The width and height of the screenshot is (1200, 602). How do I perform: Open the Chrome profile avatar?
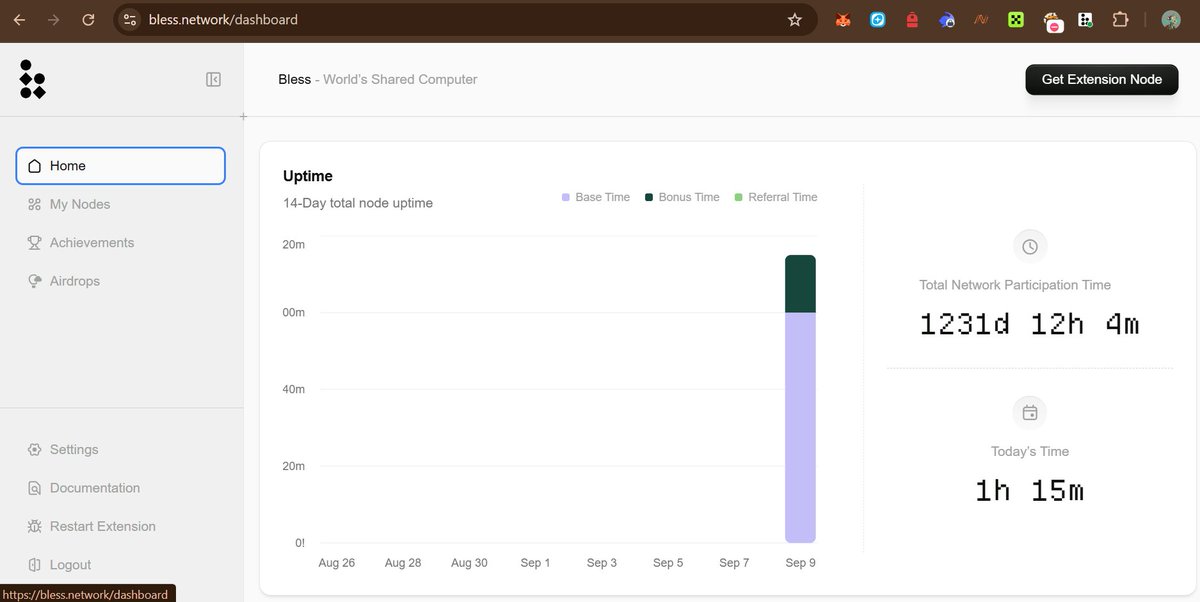tap(1171, 19)
